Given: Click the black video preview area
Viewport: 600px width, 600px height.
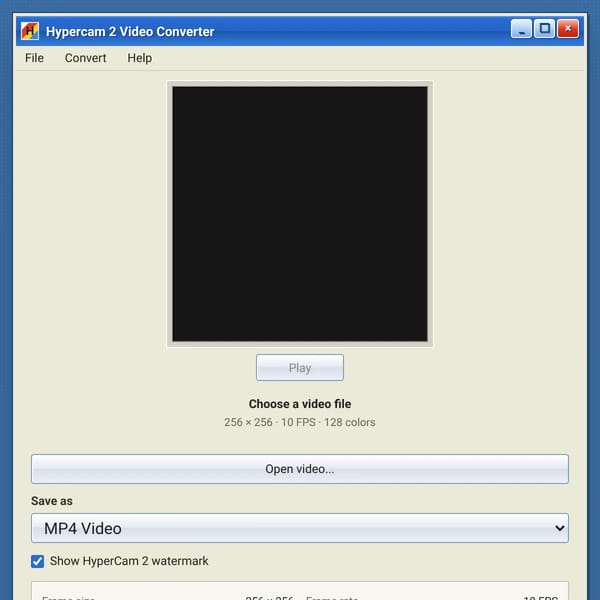Looking at the screenshot, I should [300, 214].
